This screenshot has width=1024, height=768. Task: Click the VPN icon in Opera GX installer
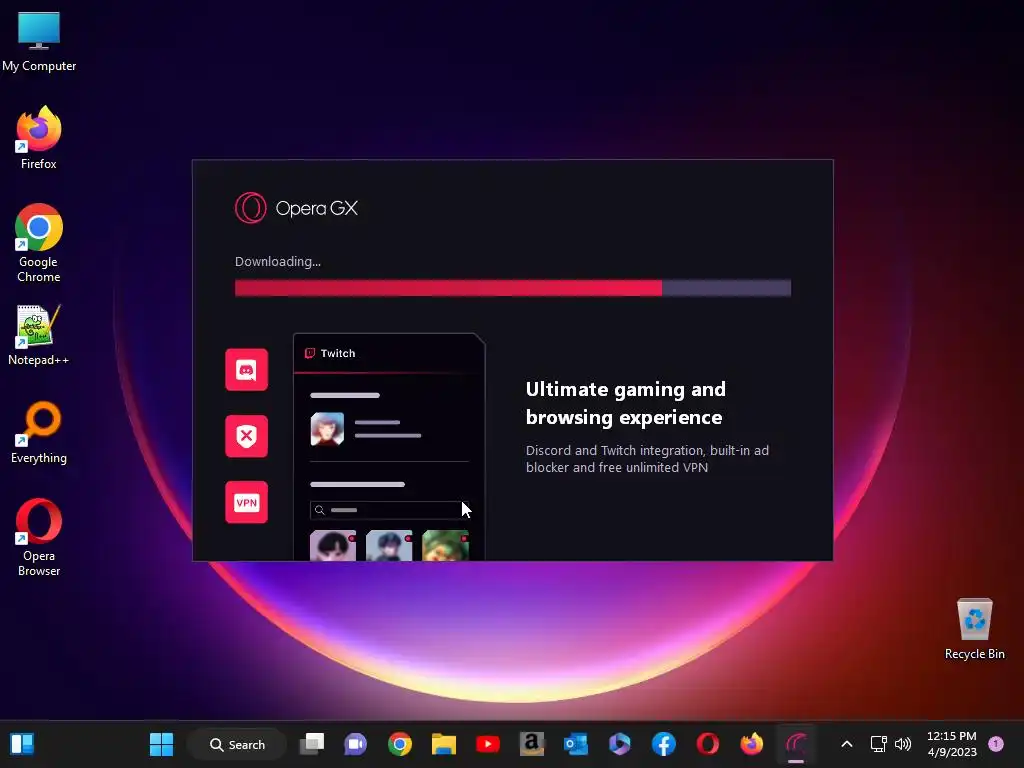tap(246, 502)
